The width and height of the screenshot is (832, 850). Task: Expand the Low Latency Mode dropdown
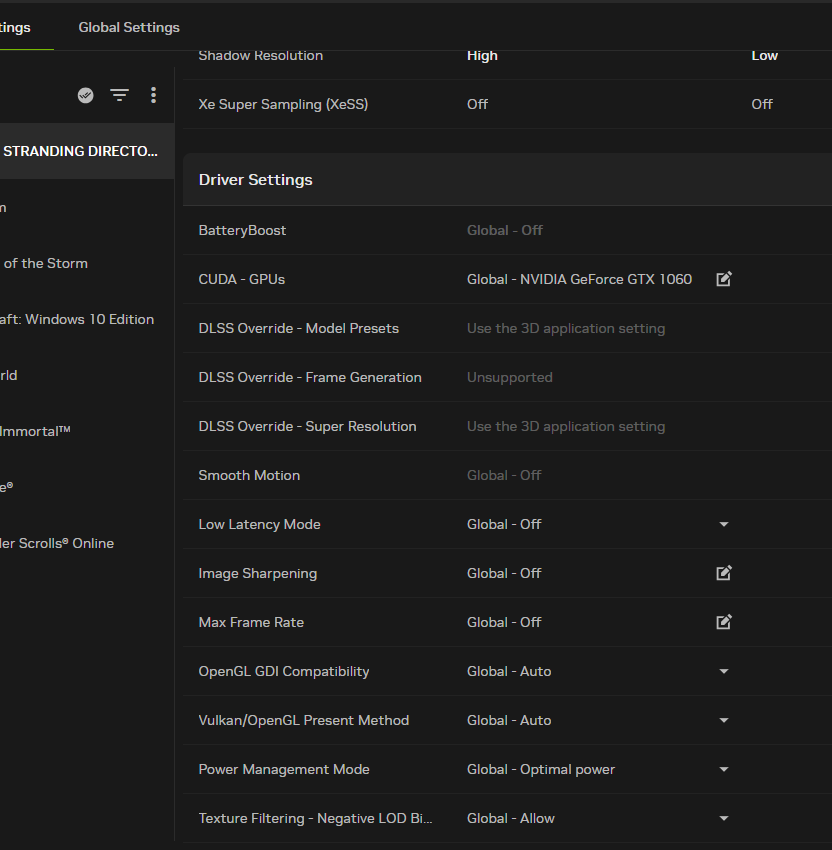pyautogui.click(x=724, y=524)
